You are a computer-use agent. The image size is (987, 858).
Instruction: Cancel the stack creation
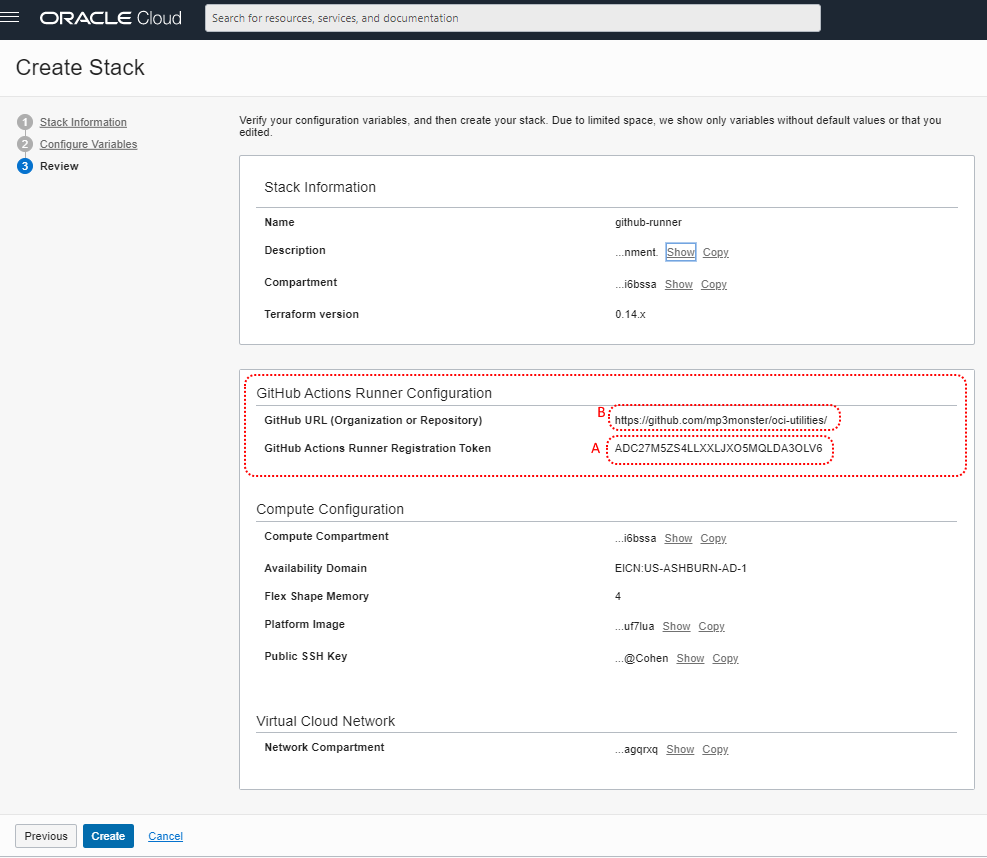click(x=165, y=836)
